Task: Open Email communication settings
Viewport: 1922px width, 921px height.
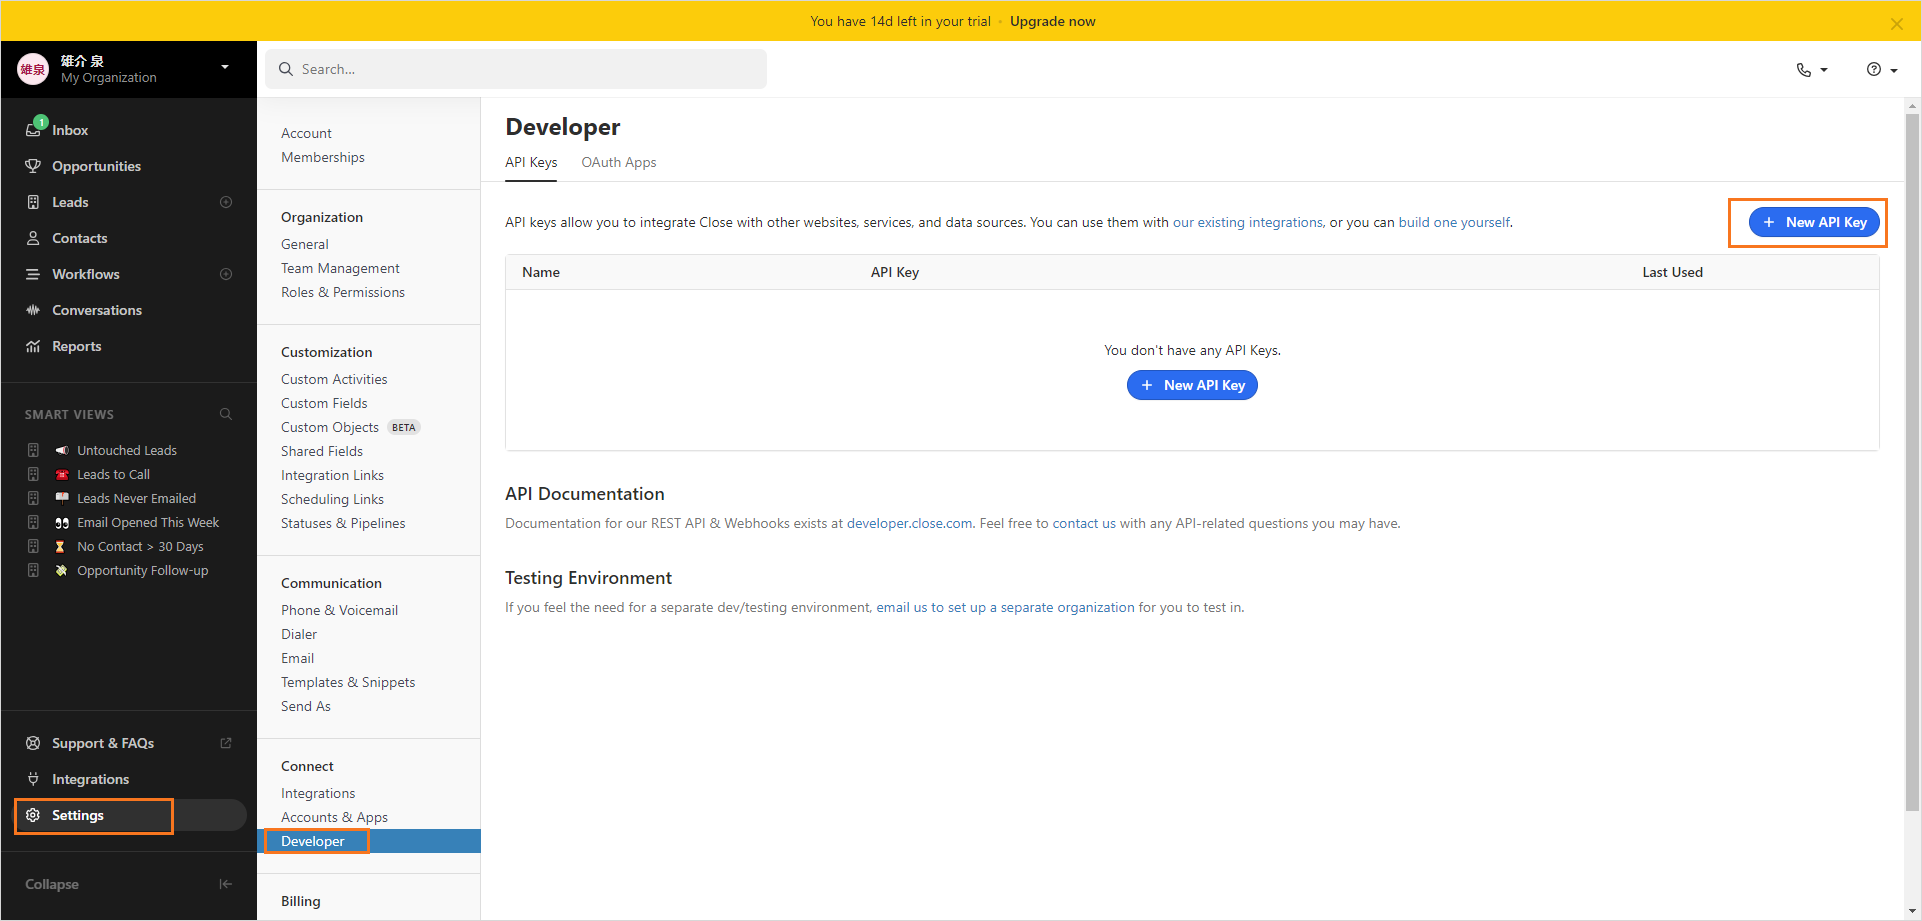Action: click(297, 658)
